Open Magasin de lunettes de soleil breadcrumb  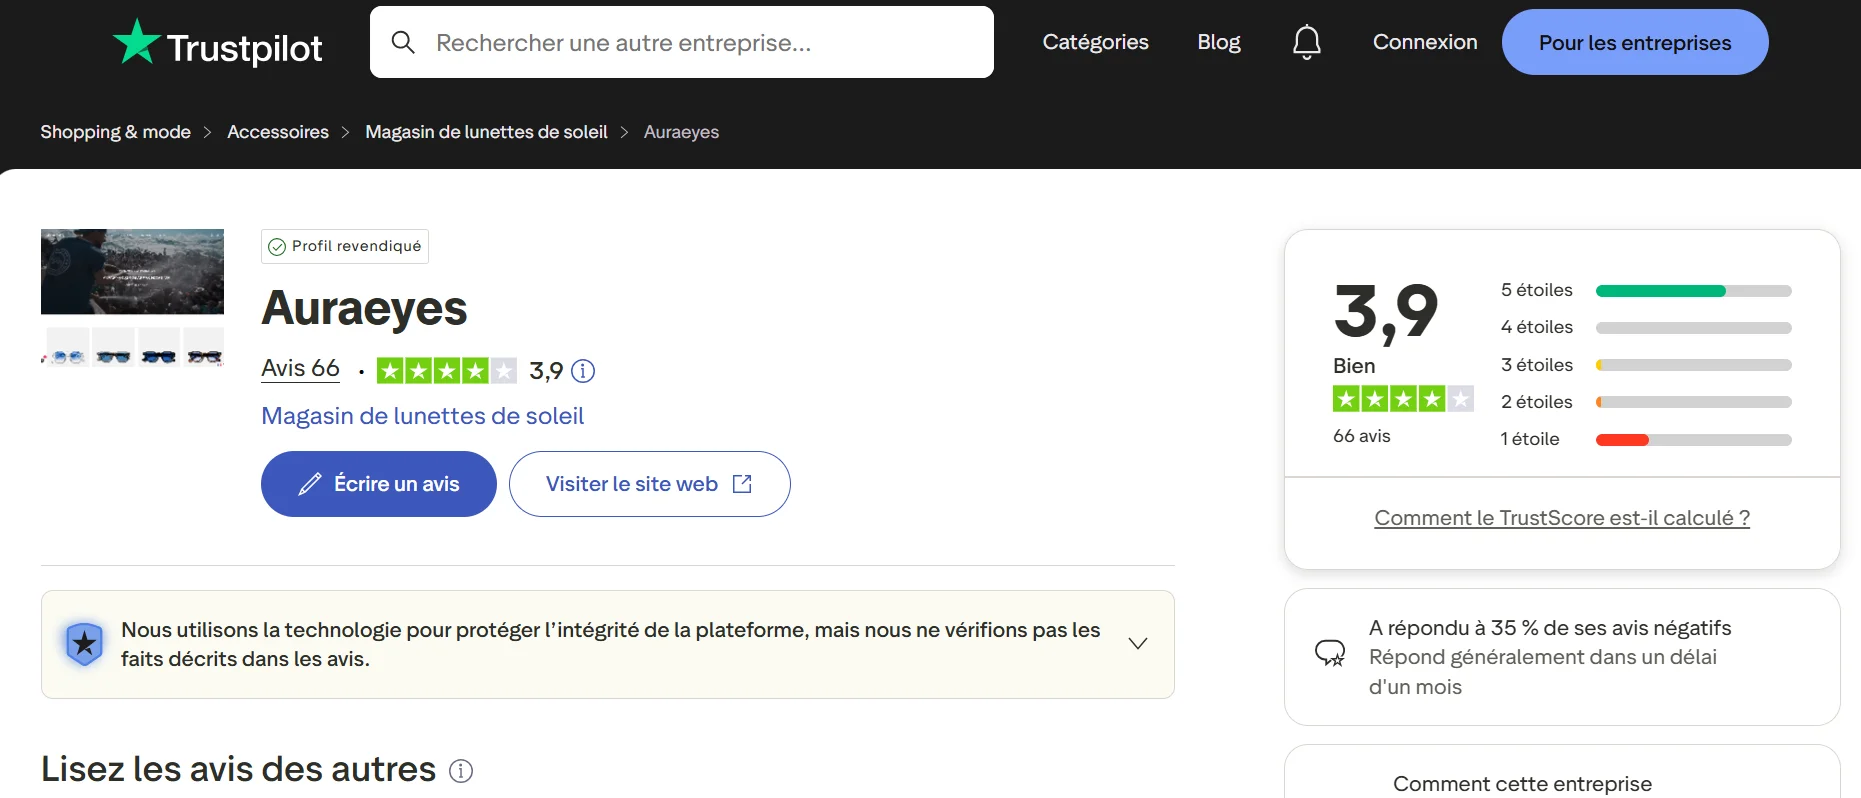pos(486,132)
